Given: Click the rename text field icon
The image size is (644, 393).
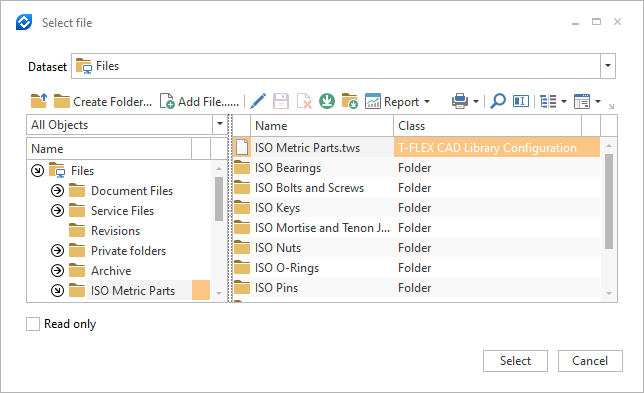Looking at the screenshot, I should point(521,101).
